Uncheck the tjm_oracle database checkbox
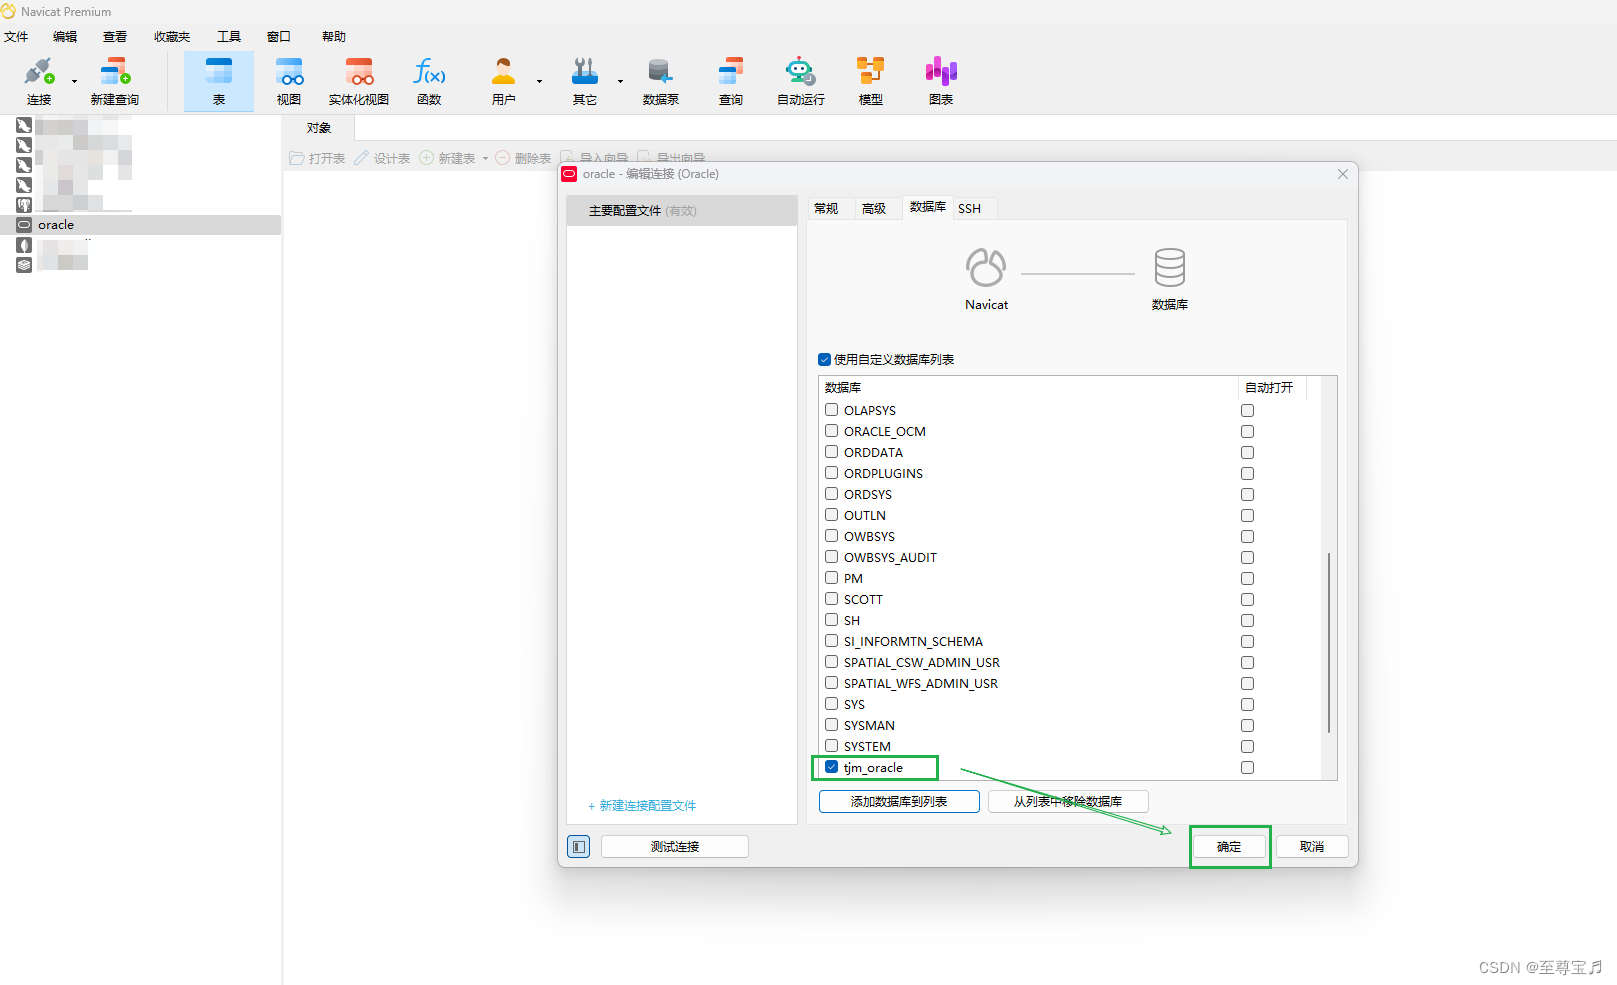1617x985 pixels. tap(832, 767)
